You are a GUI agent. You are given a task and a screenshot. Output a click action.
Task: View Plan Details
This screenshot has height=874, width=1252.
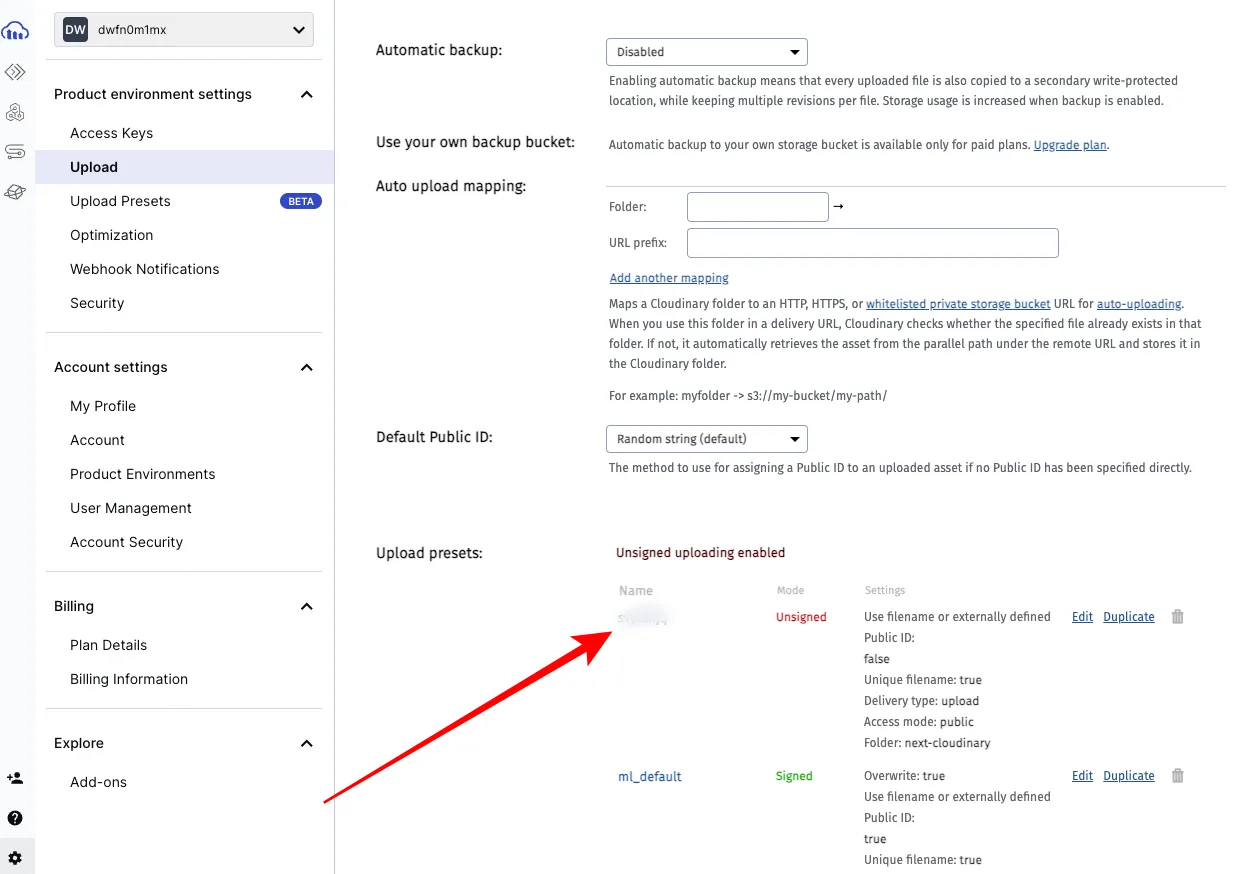pyautogui.click(x=108, y=645)
